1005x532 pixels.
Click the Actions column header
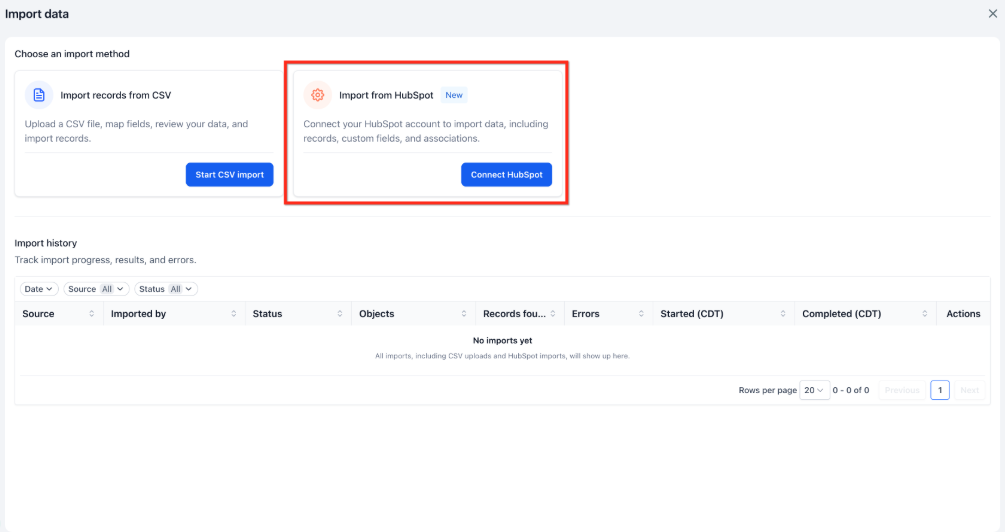click(x=963, y=313)
